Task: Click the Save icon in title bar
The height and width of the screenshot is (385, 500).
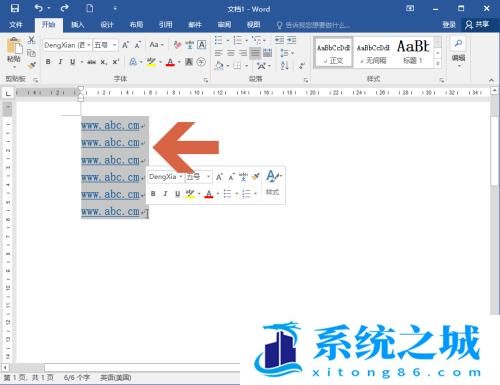Action: click(x=15, y=8)
